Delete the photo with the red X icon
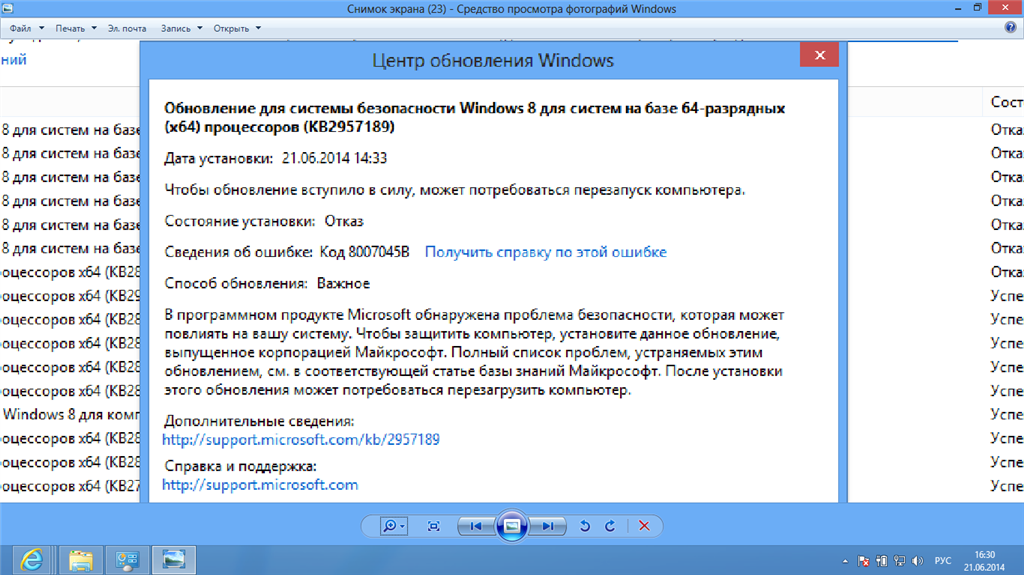This screenshot has width=1024, height=575. (x=644, y=526)
